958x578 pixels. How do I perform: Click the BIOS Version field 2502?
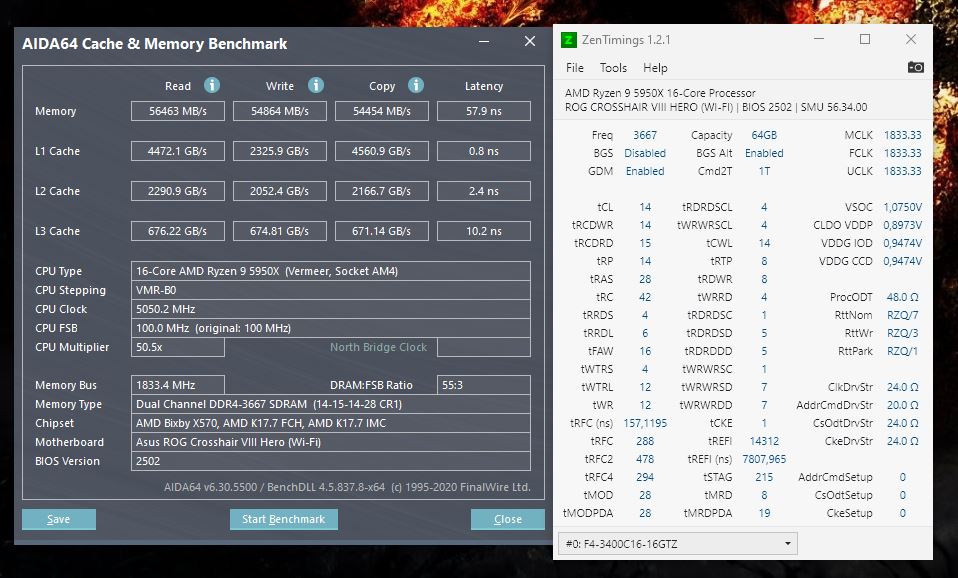coord(331,461)
